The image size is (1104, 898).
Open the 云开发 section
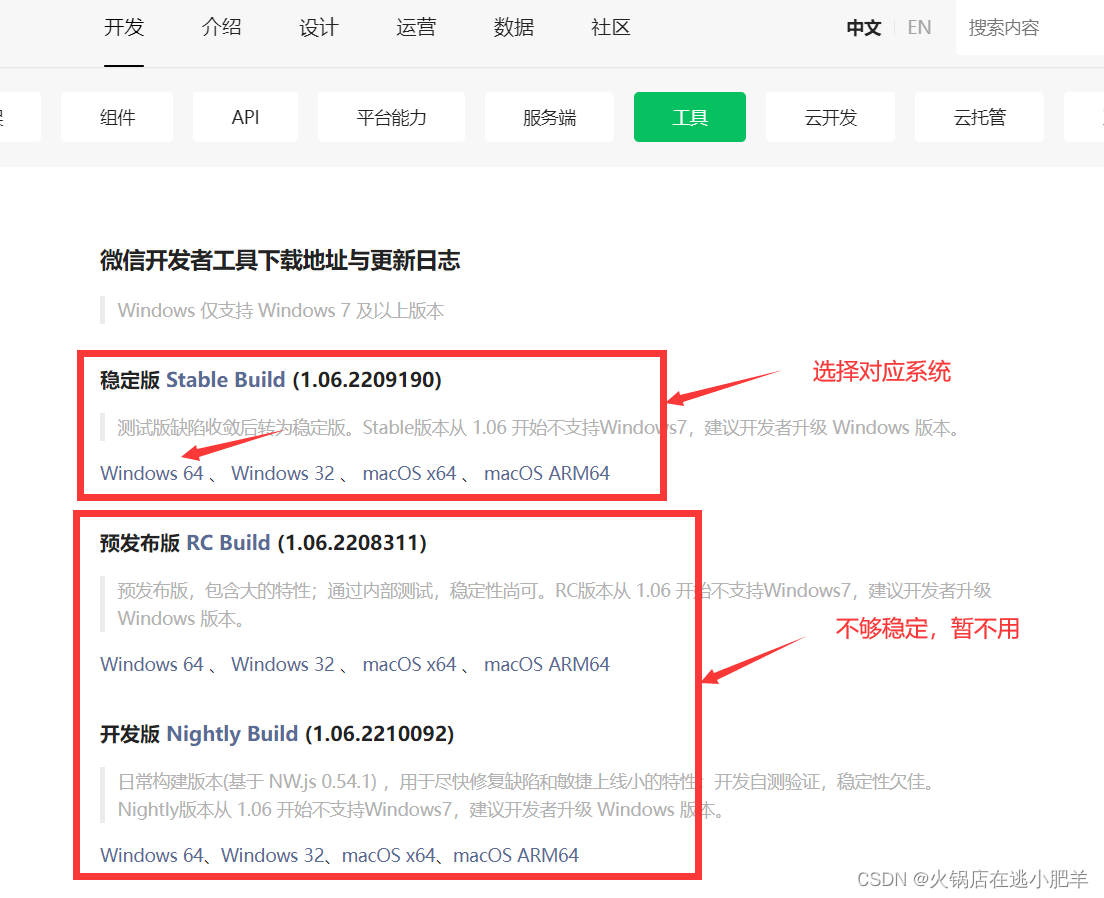(830, 117)
